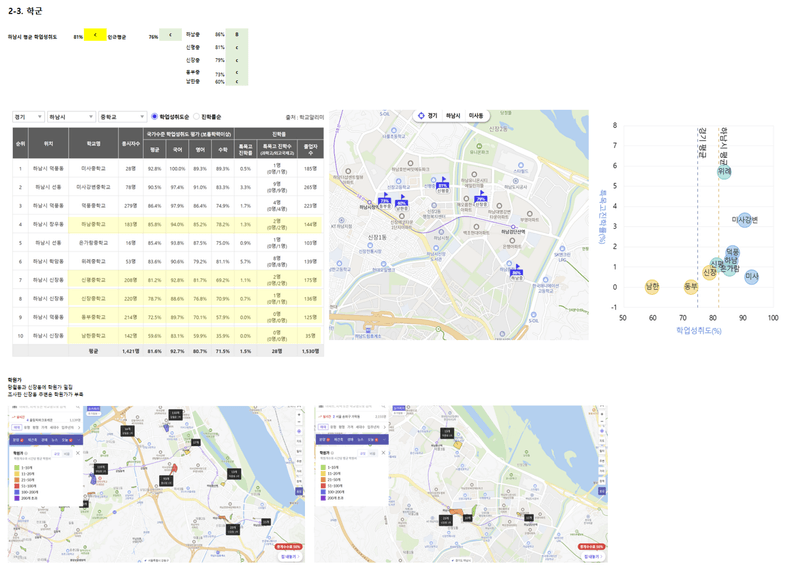Click the 미사동 breadcrumb on the map
786x573 pixels.
[x=476, y=115]
